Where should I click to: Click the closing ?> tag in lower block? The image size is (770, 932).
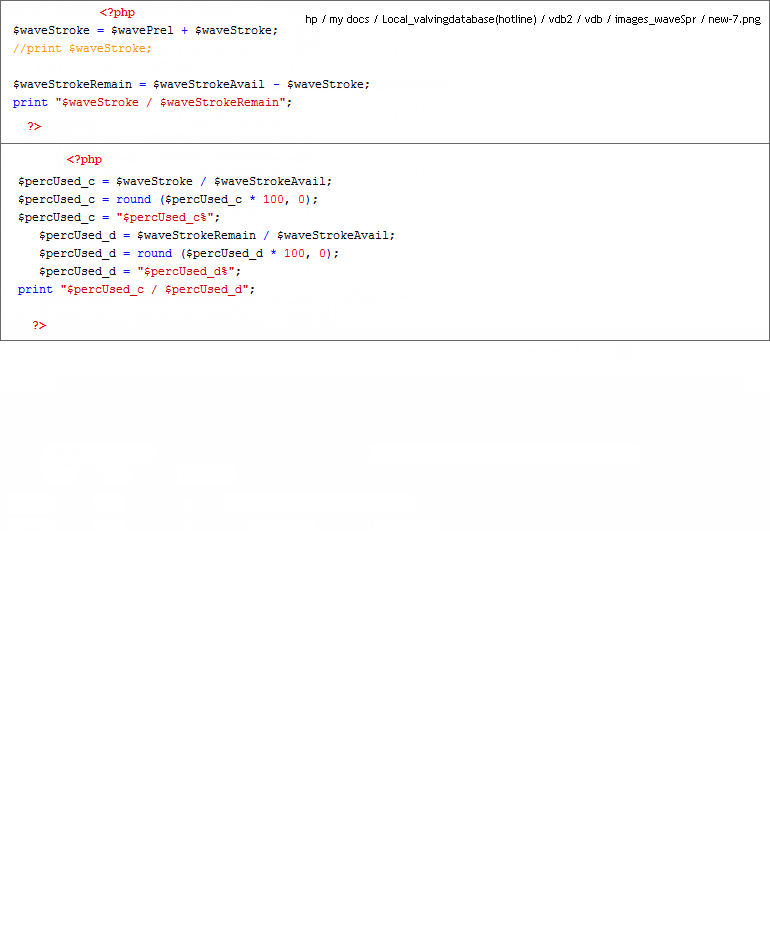coord(39,325)
